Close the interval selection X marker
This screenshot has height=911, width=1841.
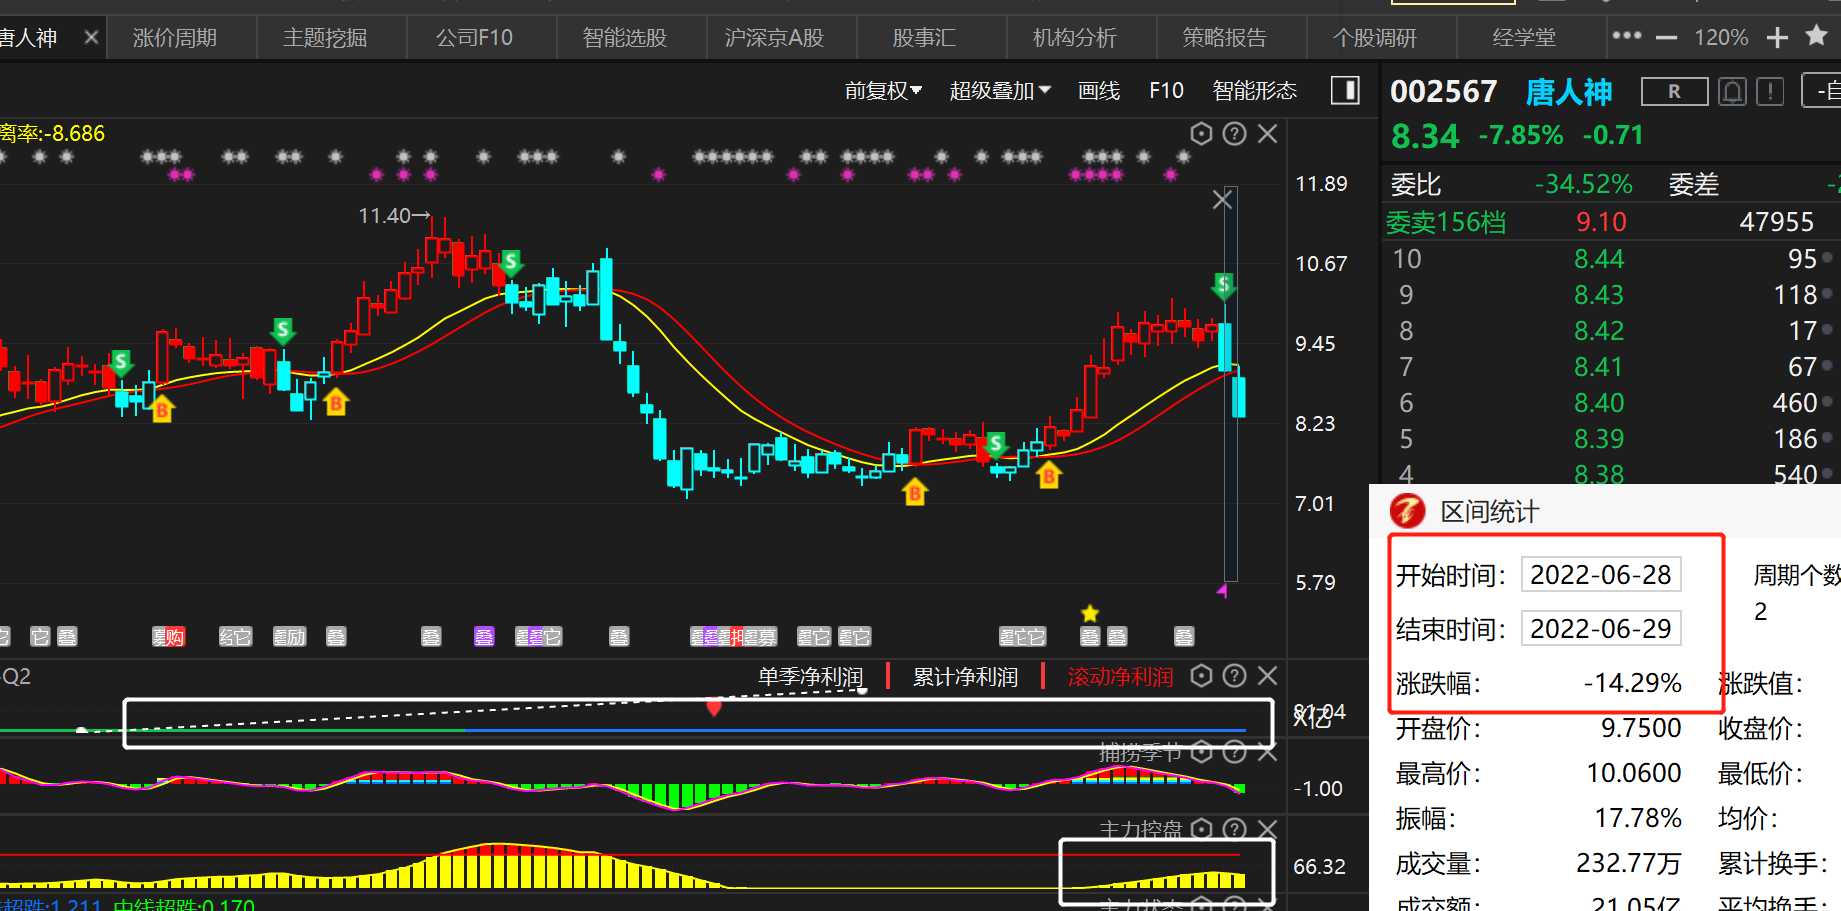pyautogui.click(x=1222, y=200)
